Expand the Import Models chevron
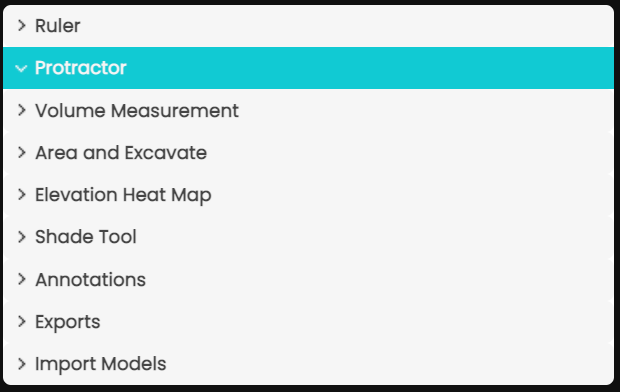This screenshot has height=392, width=620. [22, 364]
